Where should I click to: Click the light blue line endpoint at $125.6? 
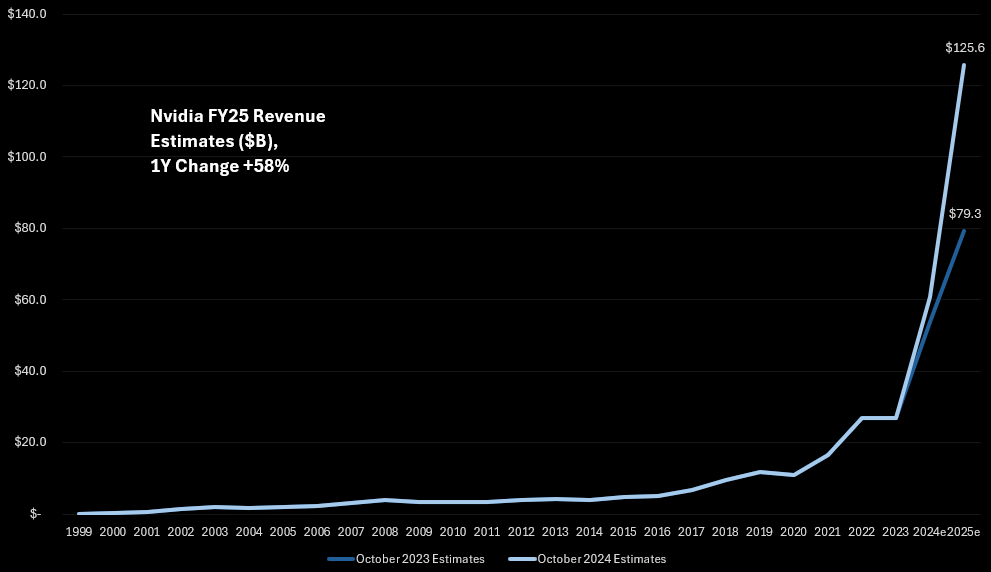[x=964, y=65]
